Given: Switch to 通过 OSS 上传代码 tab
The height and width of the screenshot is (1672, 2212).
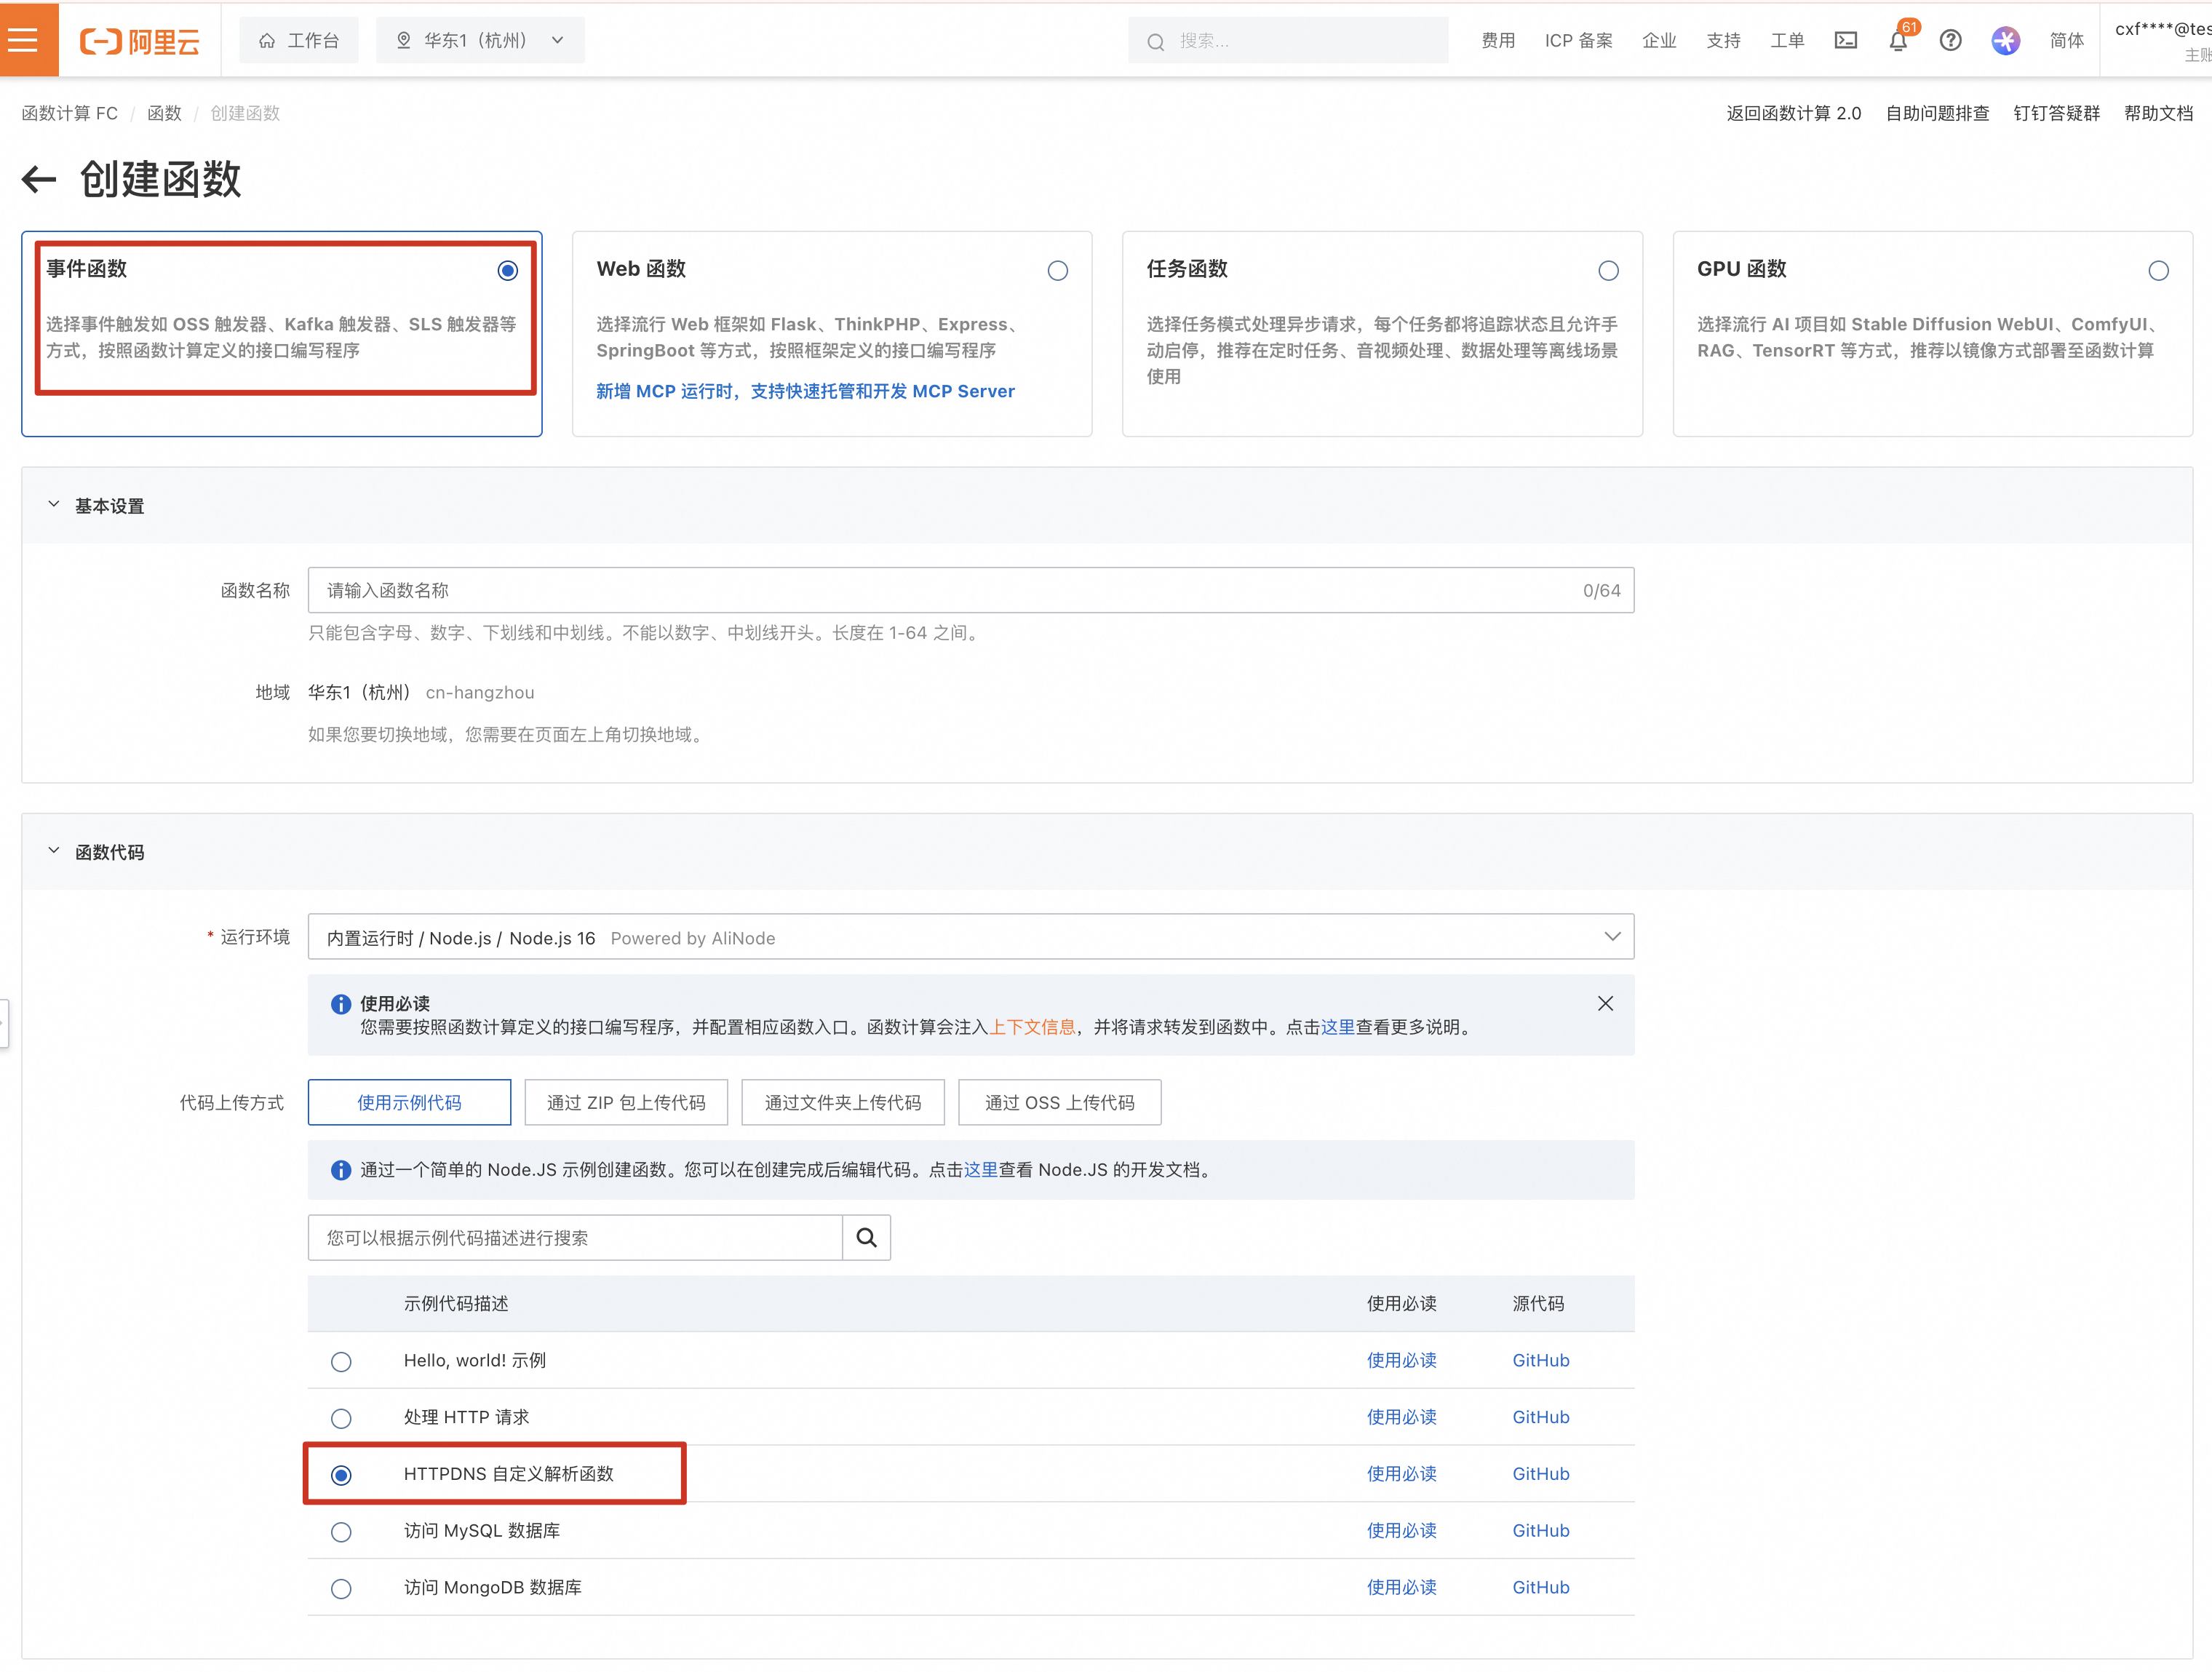Looking at the screenshot, I should 1059,1102.
